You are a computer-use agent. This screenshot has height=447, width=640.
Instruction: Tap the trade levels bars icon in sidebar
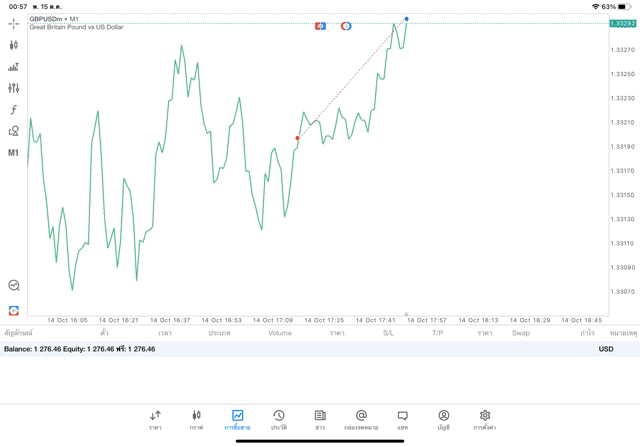pyautogui.click(x=13, y=67)
